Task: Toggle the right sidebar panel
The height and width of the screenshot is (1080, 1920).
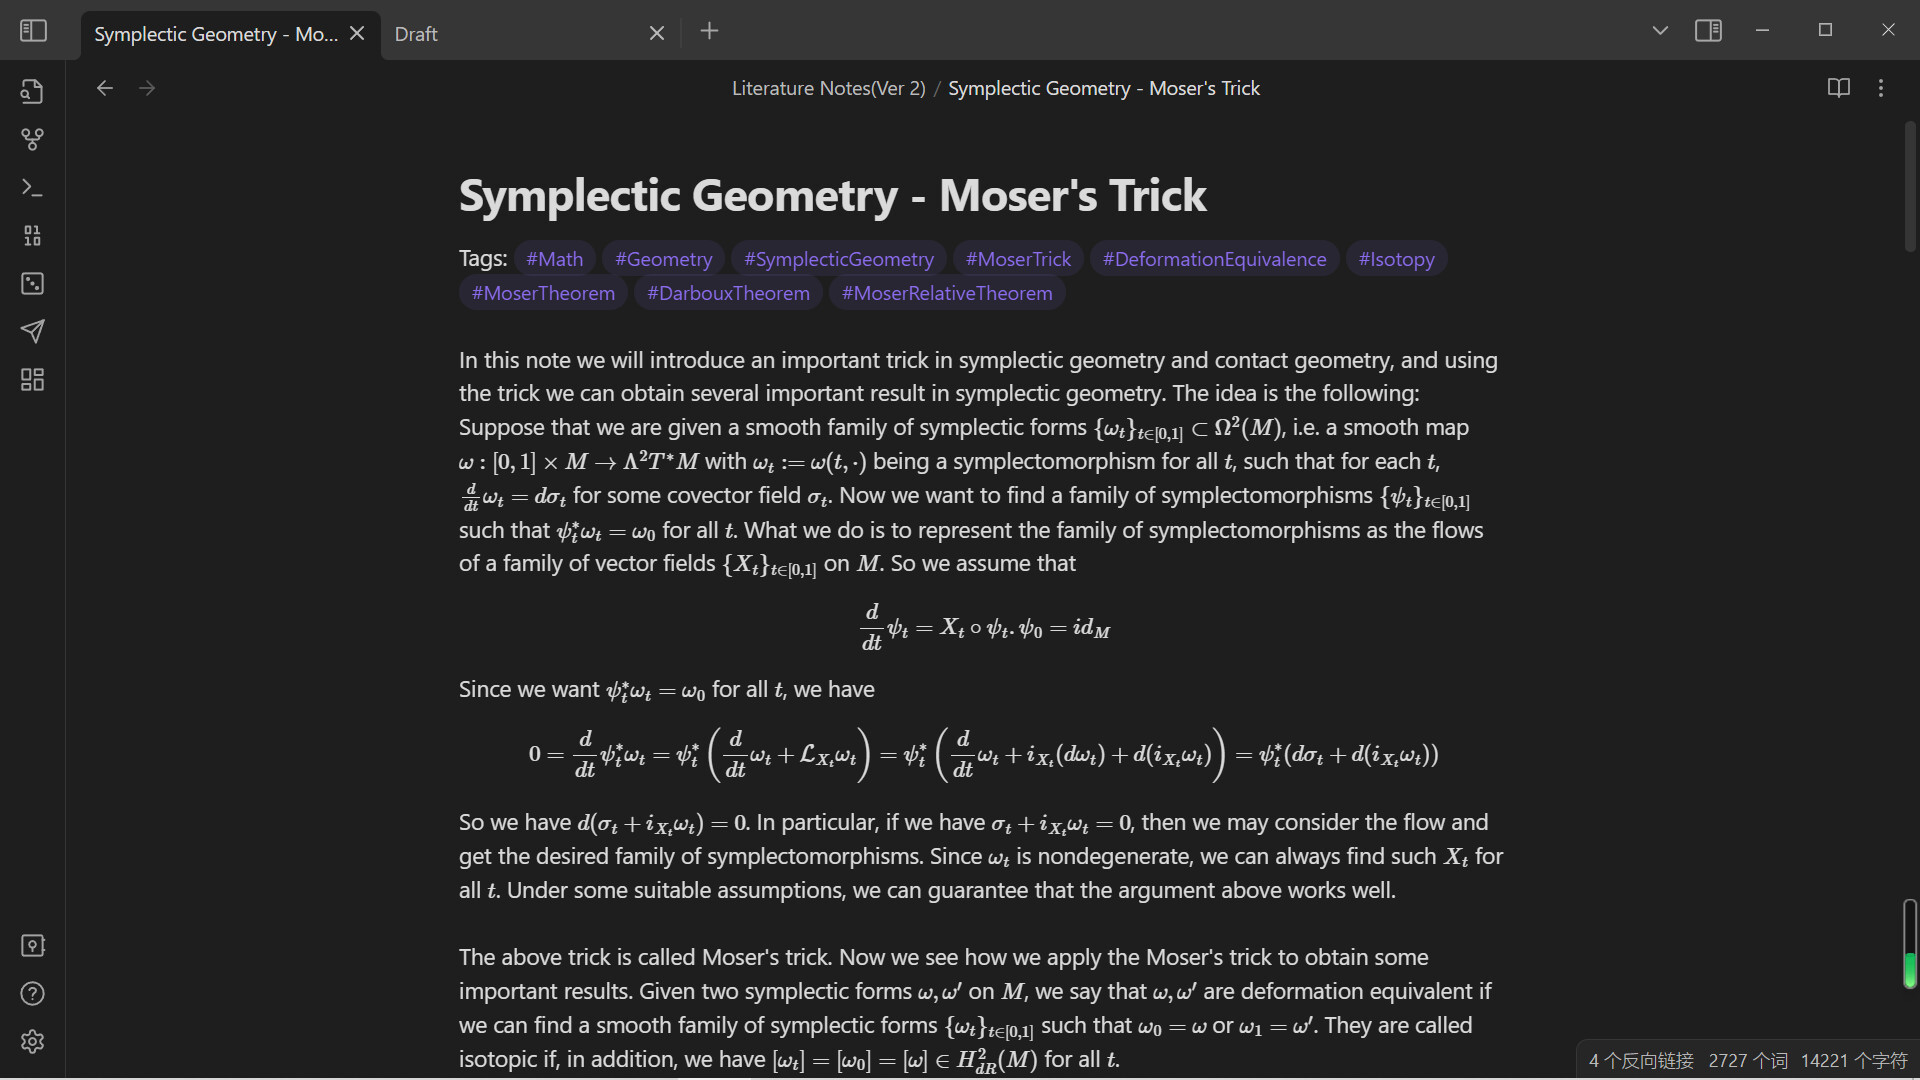Action: tap(1708, 31)
